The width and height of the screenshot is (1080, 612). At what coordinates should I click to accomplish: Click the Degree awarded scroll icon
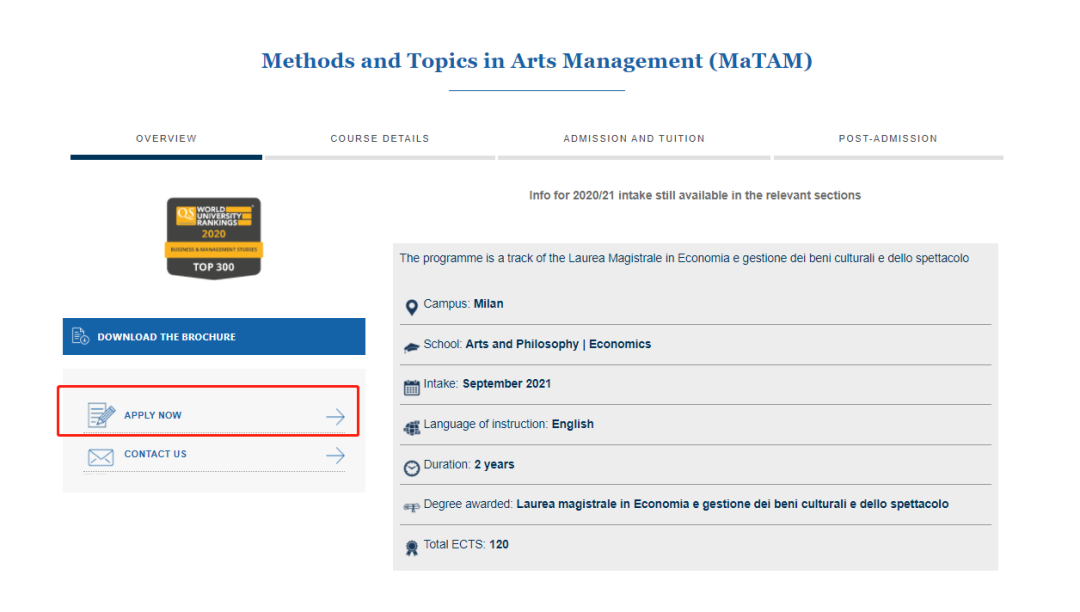pyautogui.click(x=411, y=507)
